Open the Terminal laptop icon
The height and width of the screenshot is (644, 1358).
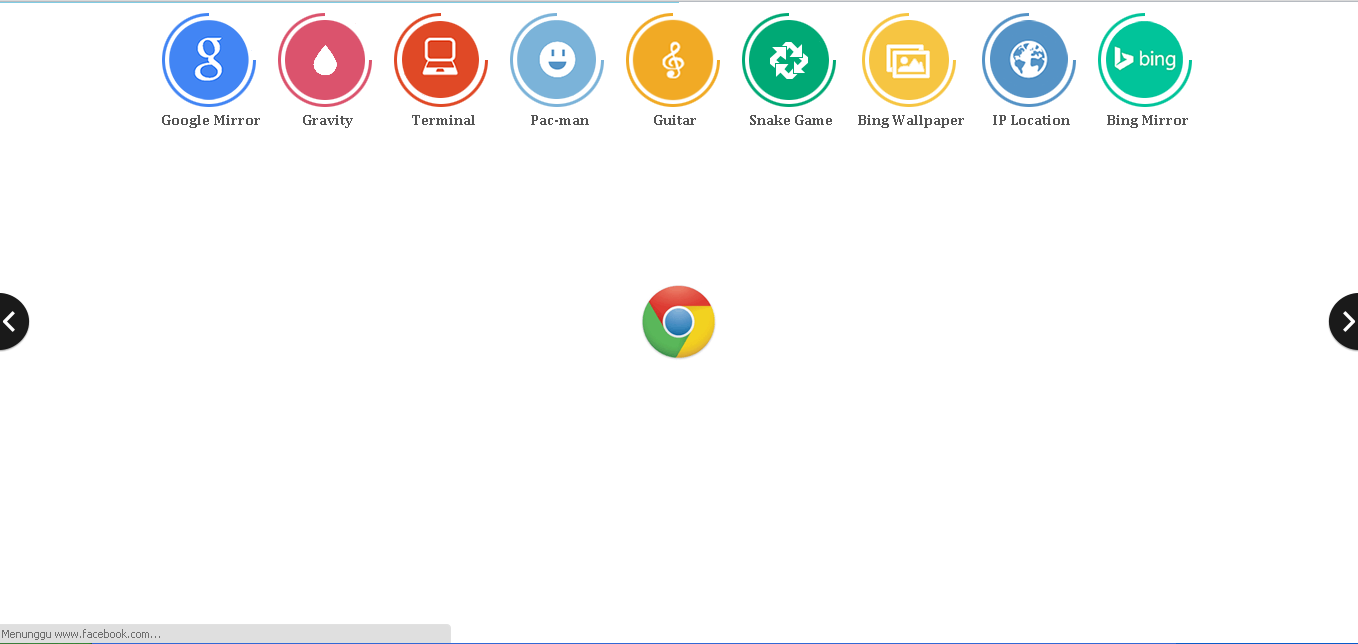[441, 60]
